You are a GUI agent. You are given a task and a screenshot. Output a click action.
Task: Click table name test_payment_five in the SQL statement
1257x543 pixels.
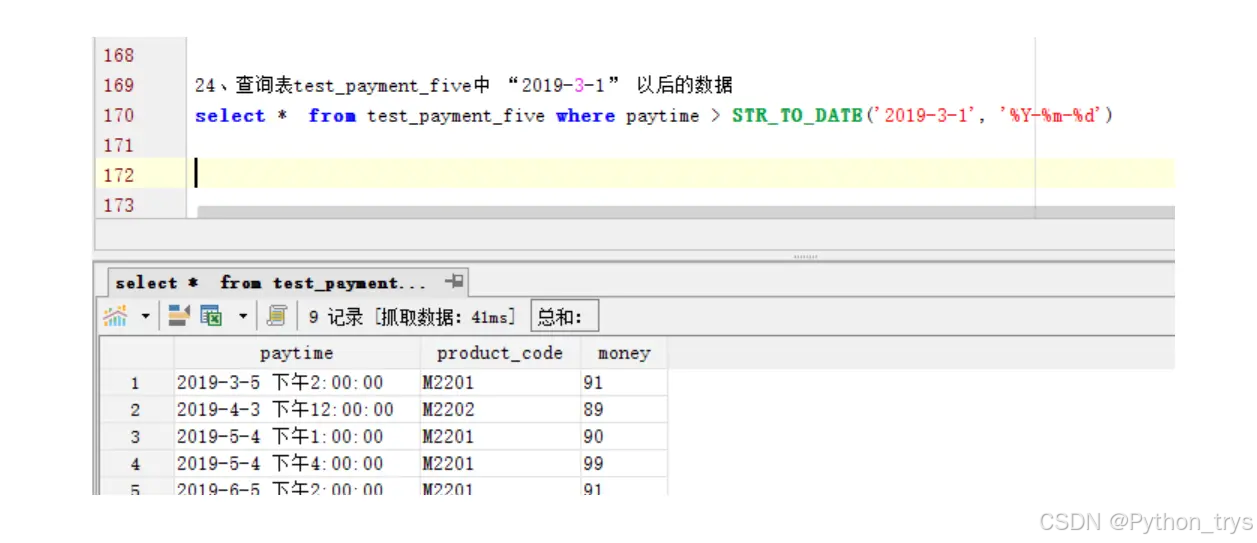tap(456, 115)
